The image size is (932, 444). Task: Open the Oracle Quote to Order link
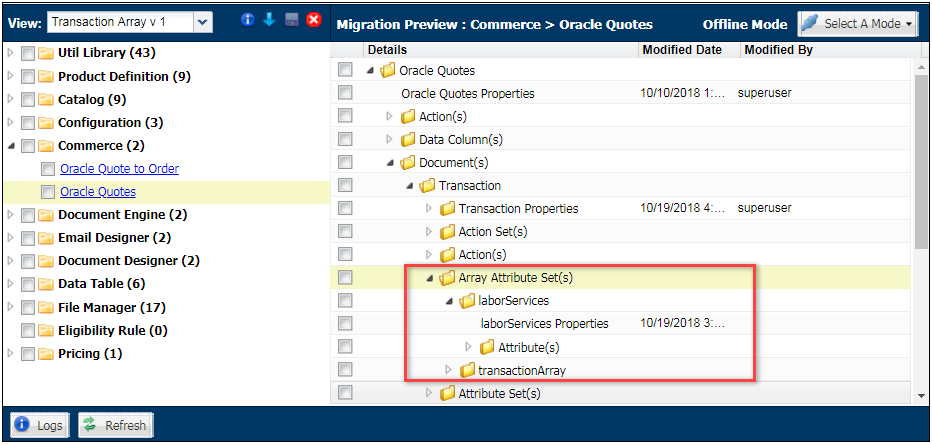119,169
